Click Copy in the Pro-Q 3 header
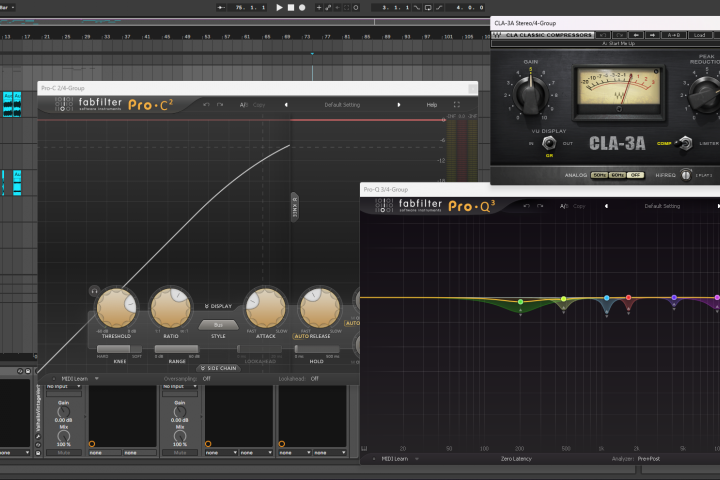The height and width of the screenshot is (480, 720). tap(579, 206)
